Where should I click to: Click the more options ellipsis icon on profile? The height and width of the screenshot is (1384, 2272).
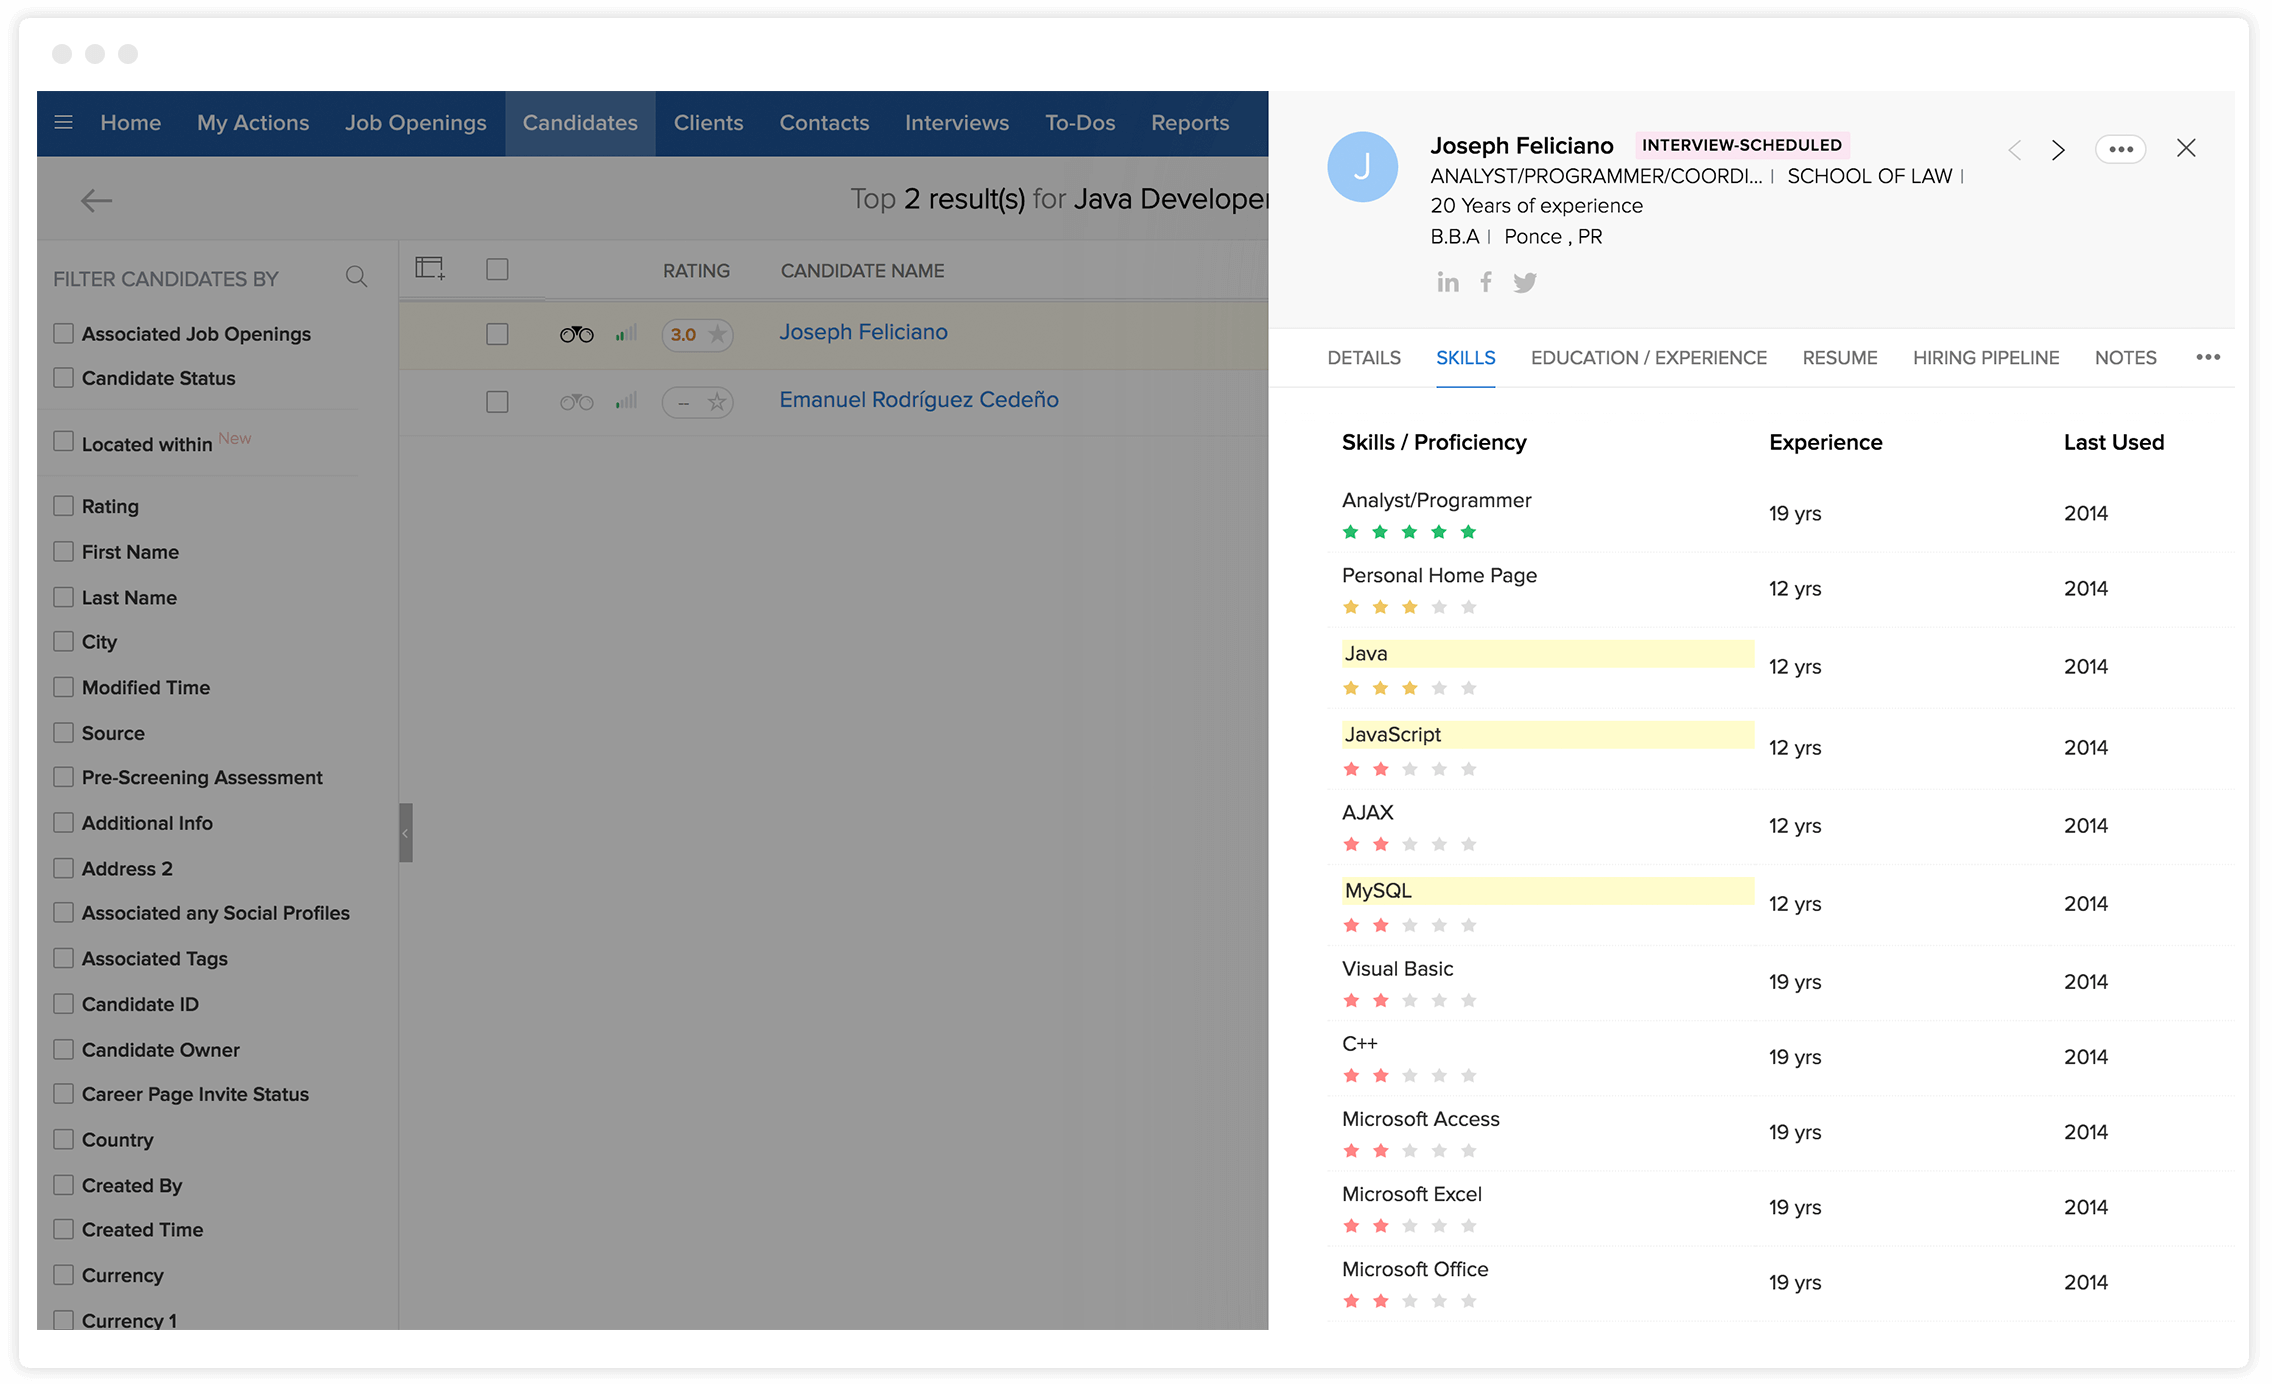tap(2121, 148)
